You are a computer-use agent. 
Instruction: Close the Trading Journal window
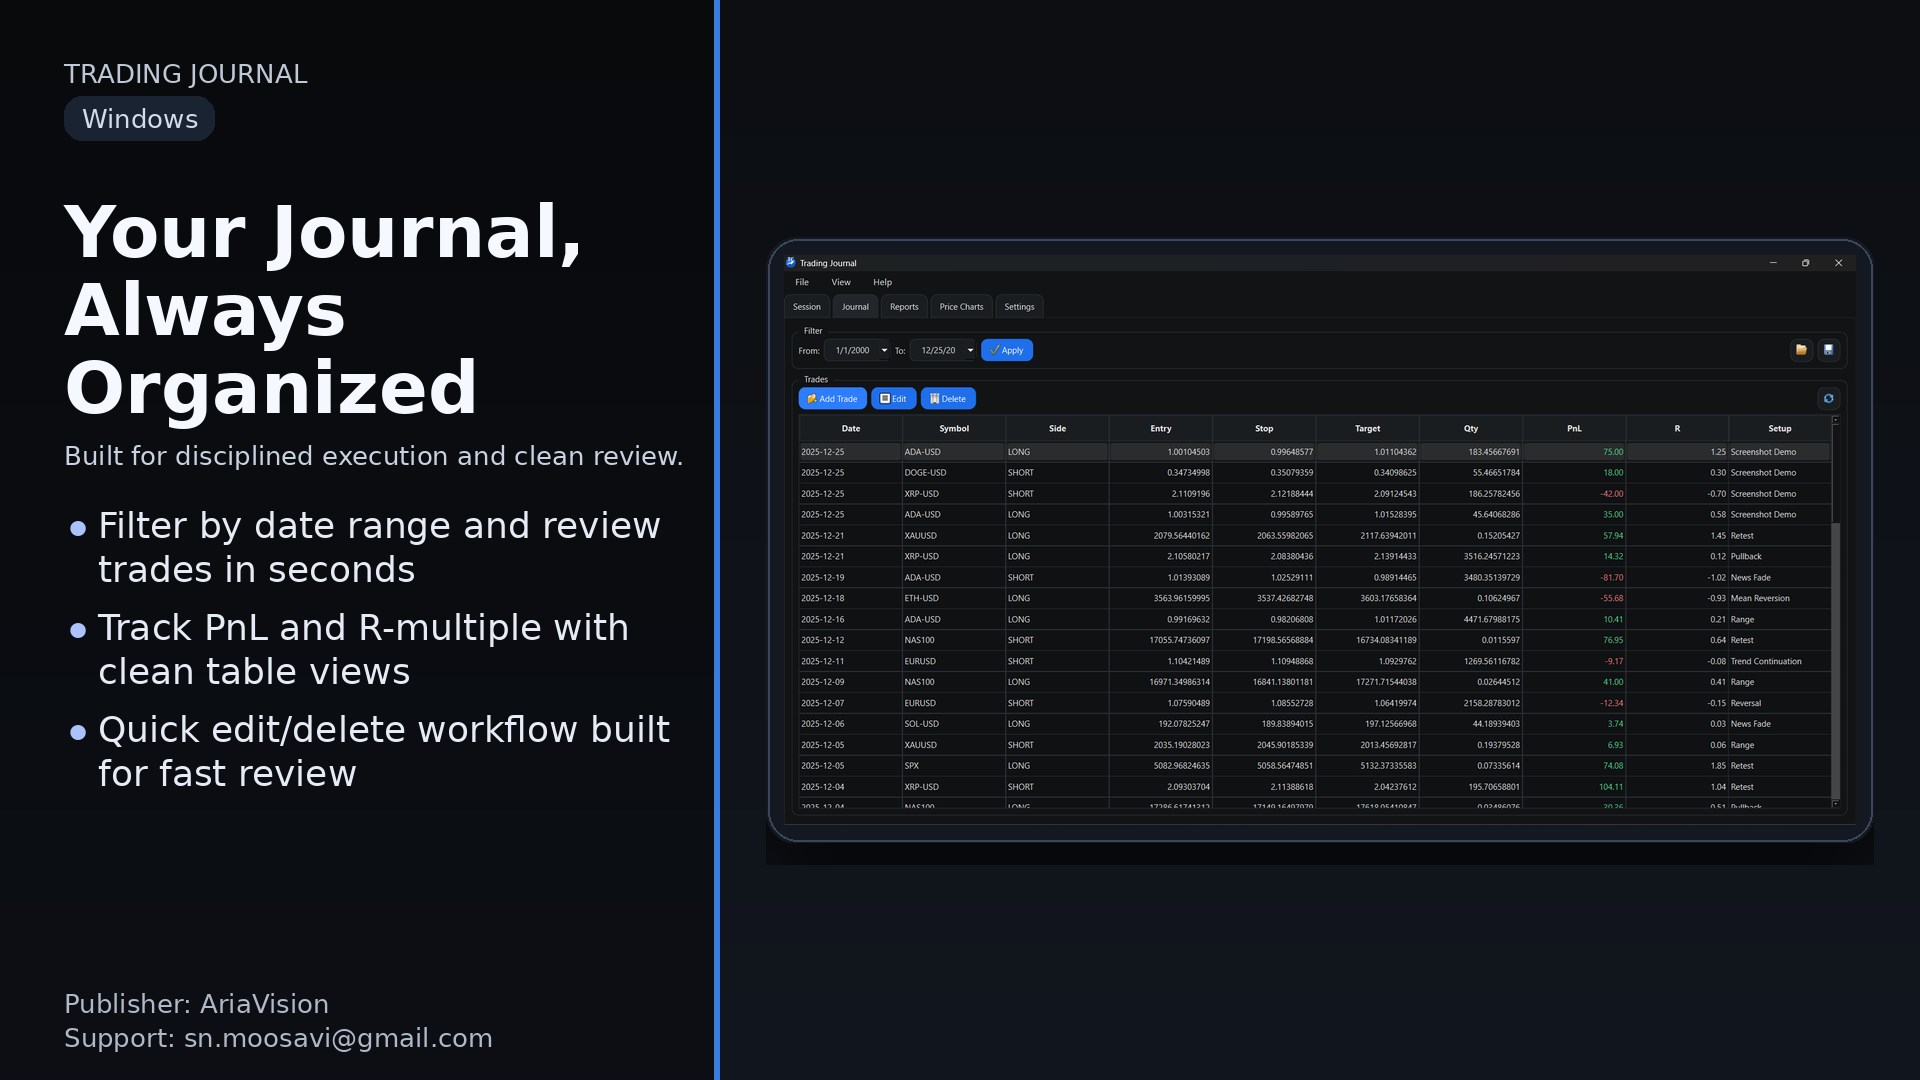click(1839, 263)
